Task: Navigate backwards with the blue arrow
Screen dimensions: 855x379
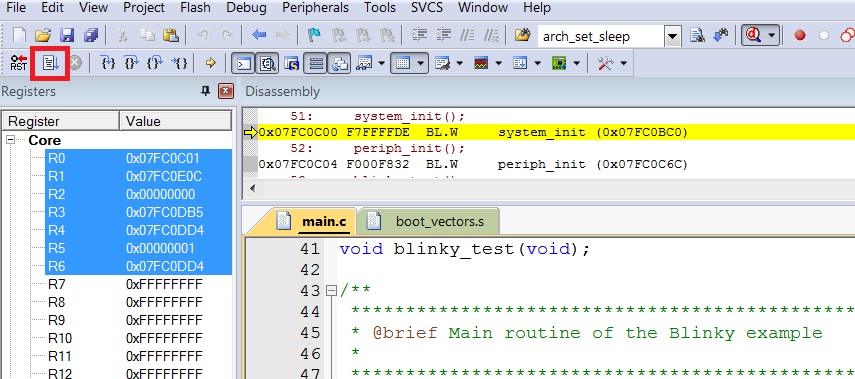Action: click(258, 36)
